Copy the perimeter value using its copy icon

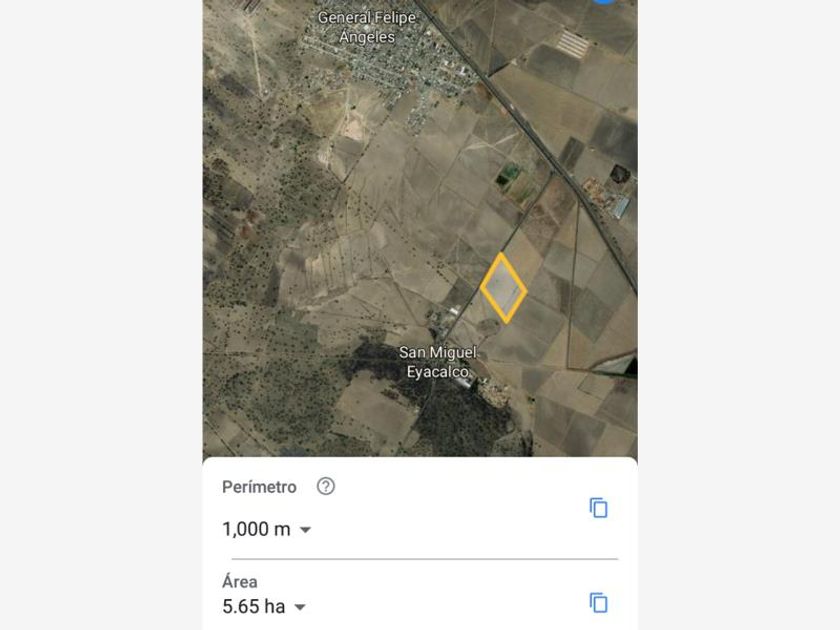click(x=598, y=508)
